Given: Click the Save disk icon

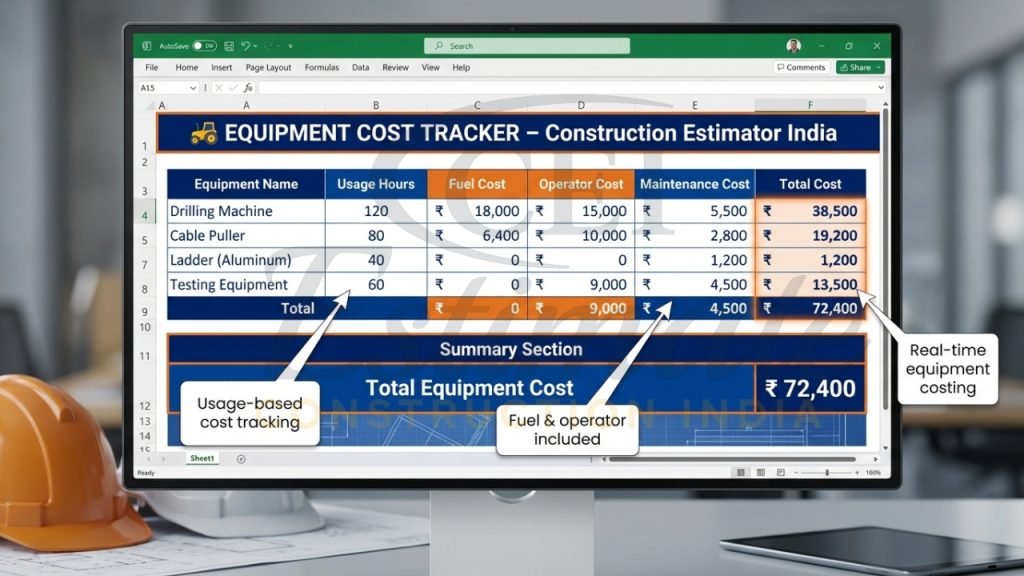Looking at the screenshot, I should coord(229,46).
